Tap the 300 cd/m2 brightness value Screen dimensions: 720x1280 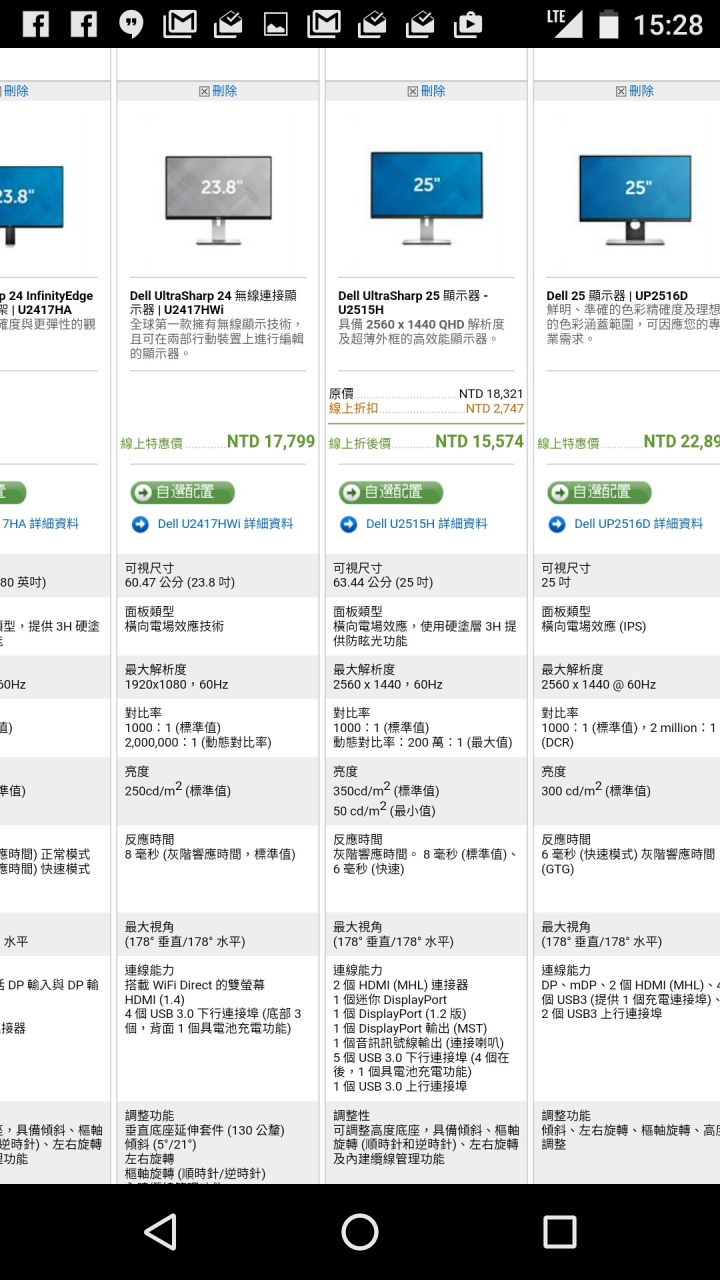click(x=596, y=790)
